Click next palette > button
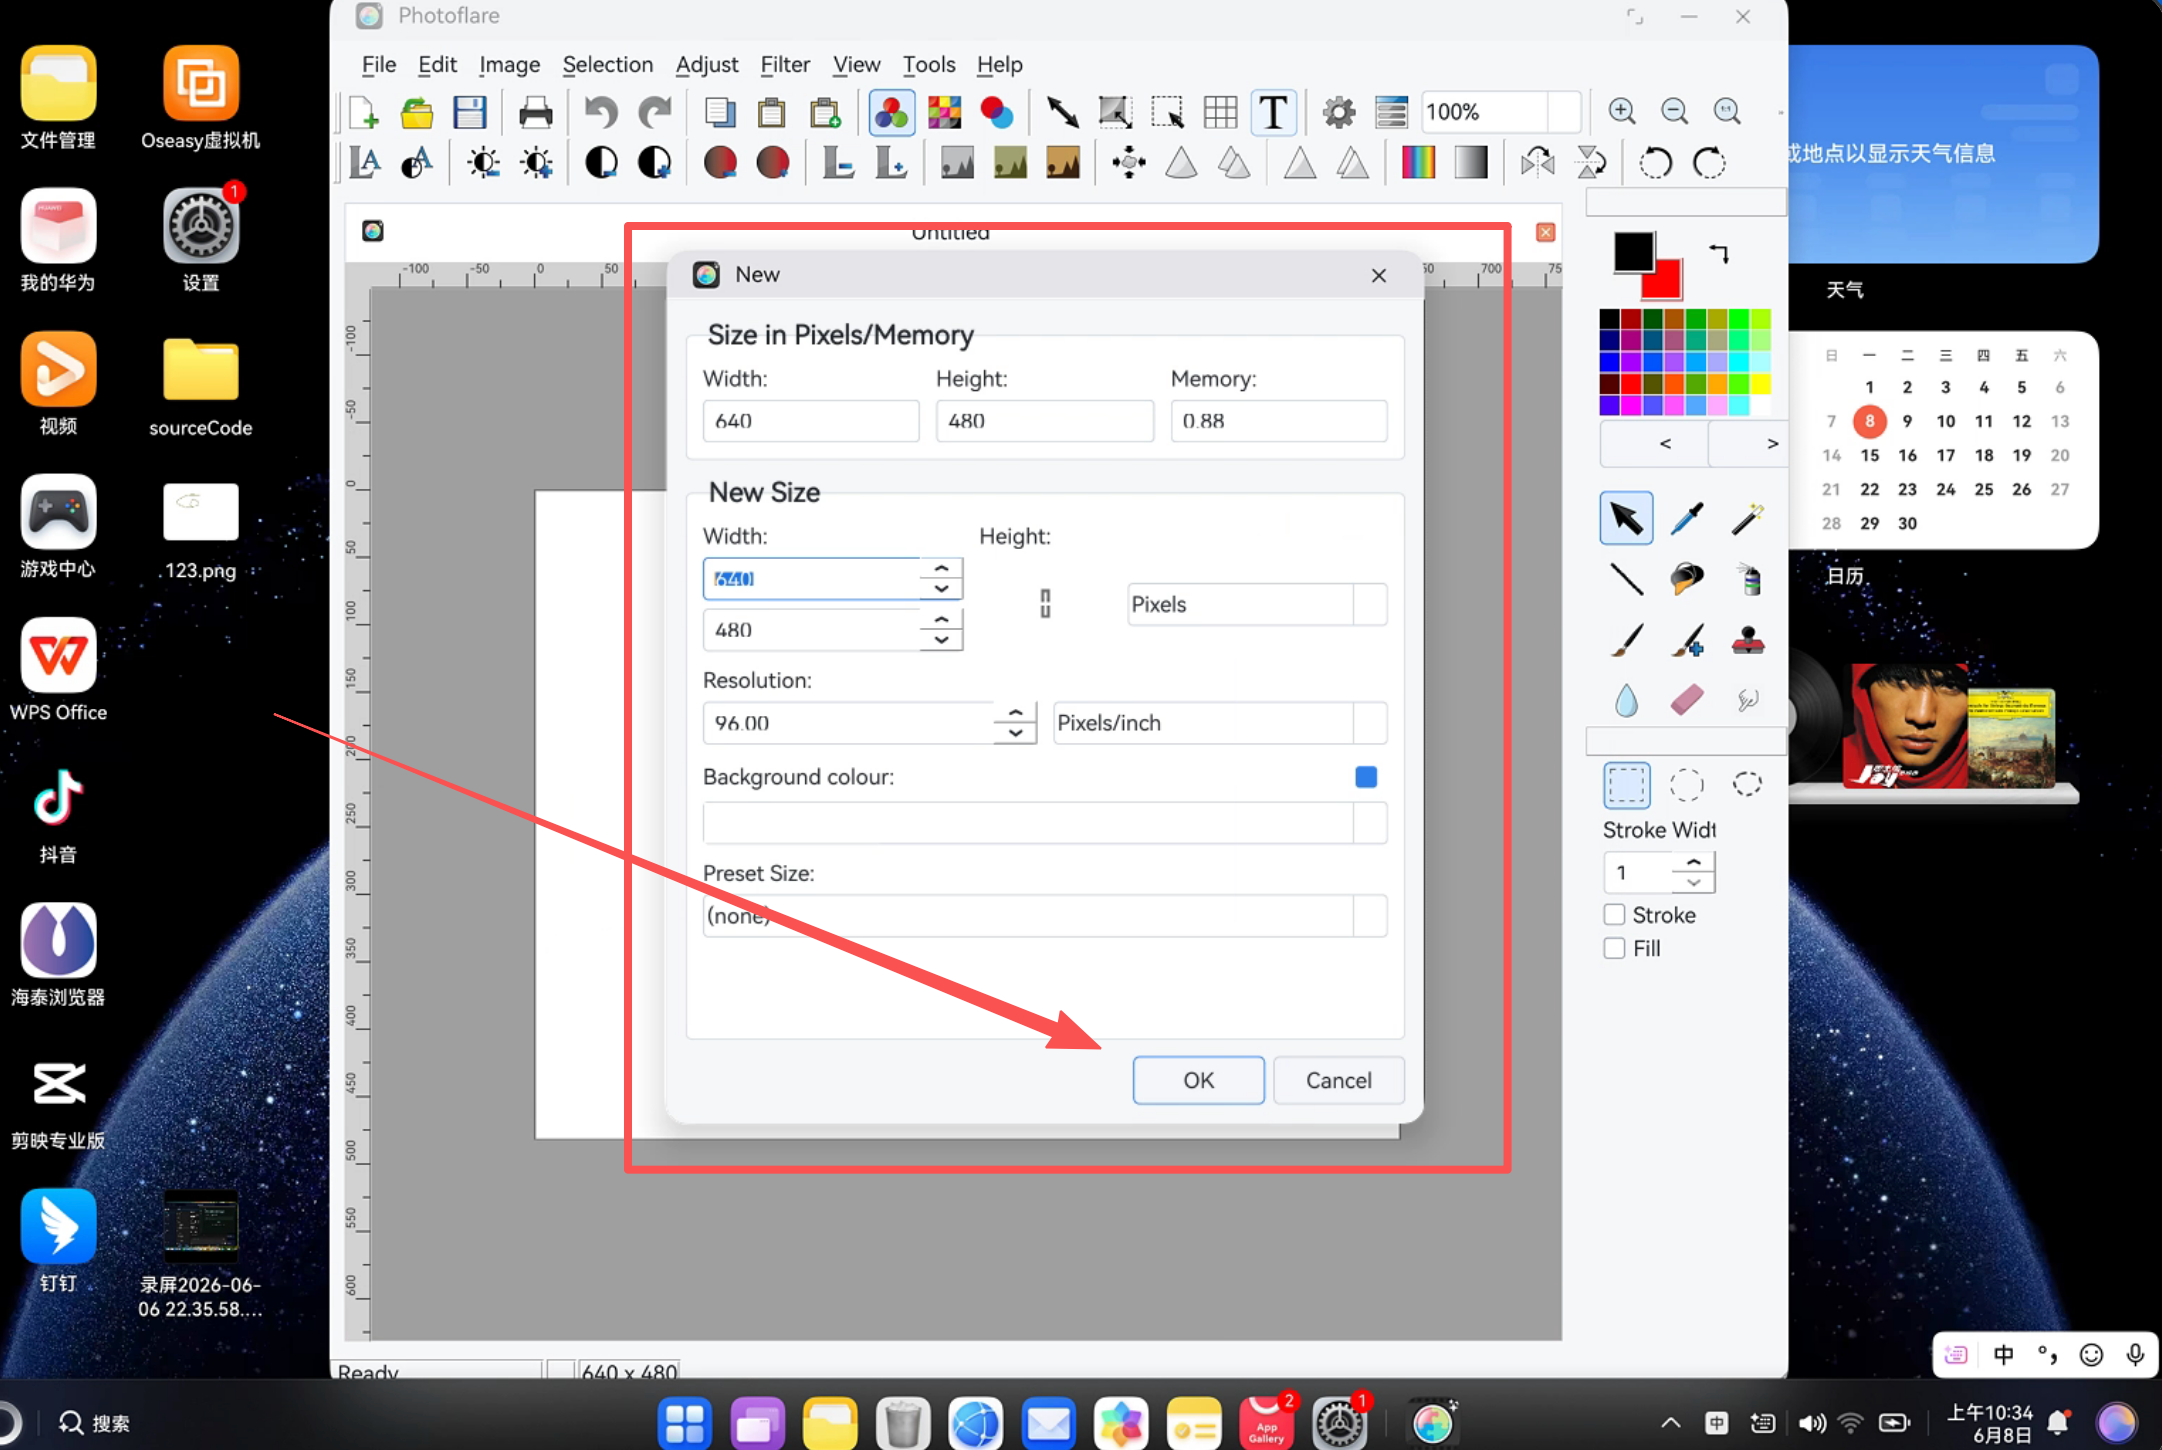2162x1450 pixels. [x=1747, y=443]
